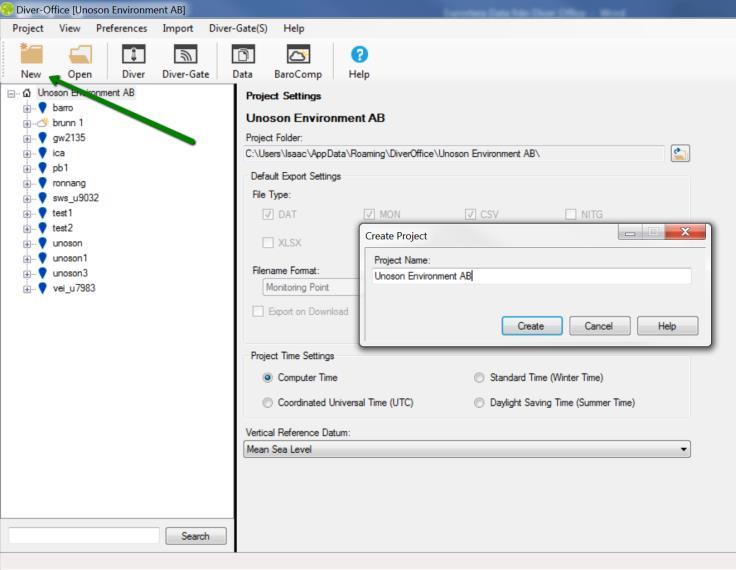The image size is (736, 570).
Task: Click the search text box in tree panel
Action: (x=84, y=536)
